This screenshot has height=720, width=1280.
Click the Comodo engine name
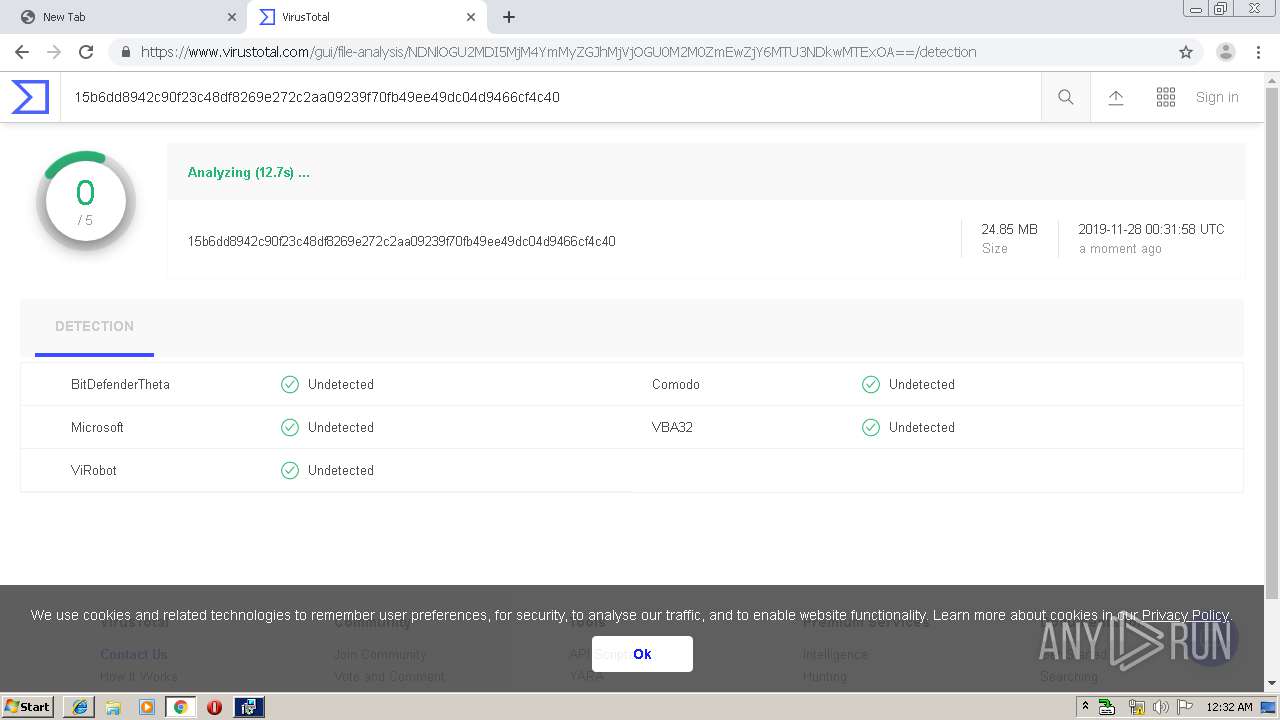pyautogui.click(x=676, y=384)
